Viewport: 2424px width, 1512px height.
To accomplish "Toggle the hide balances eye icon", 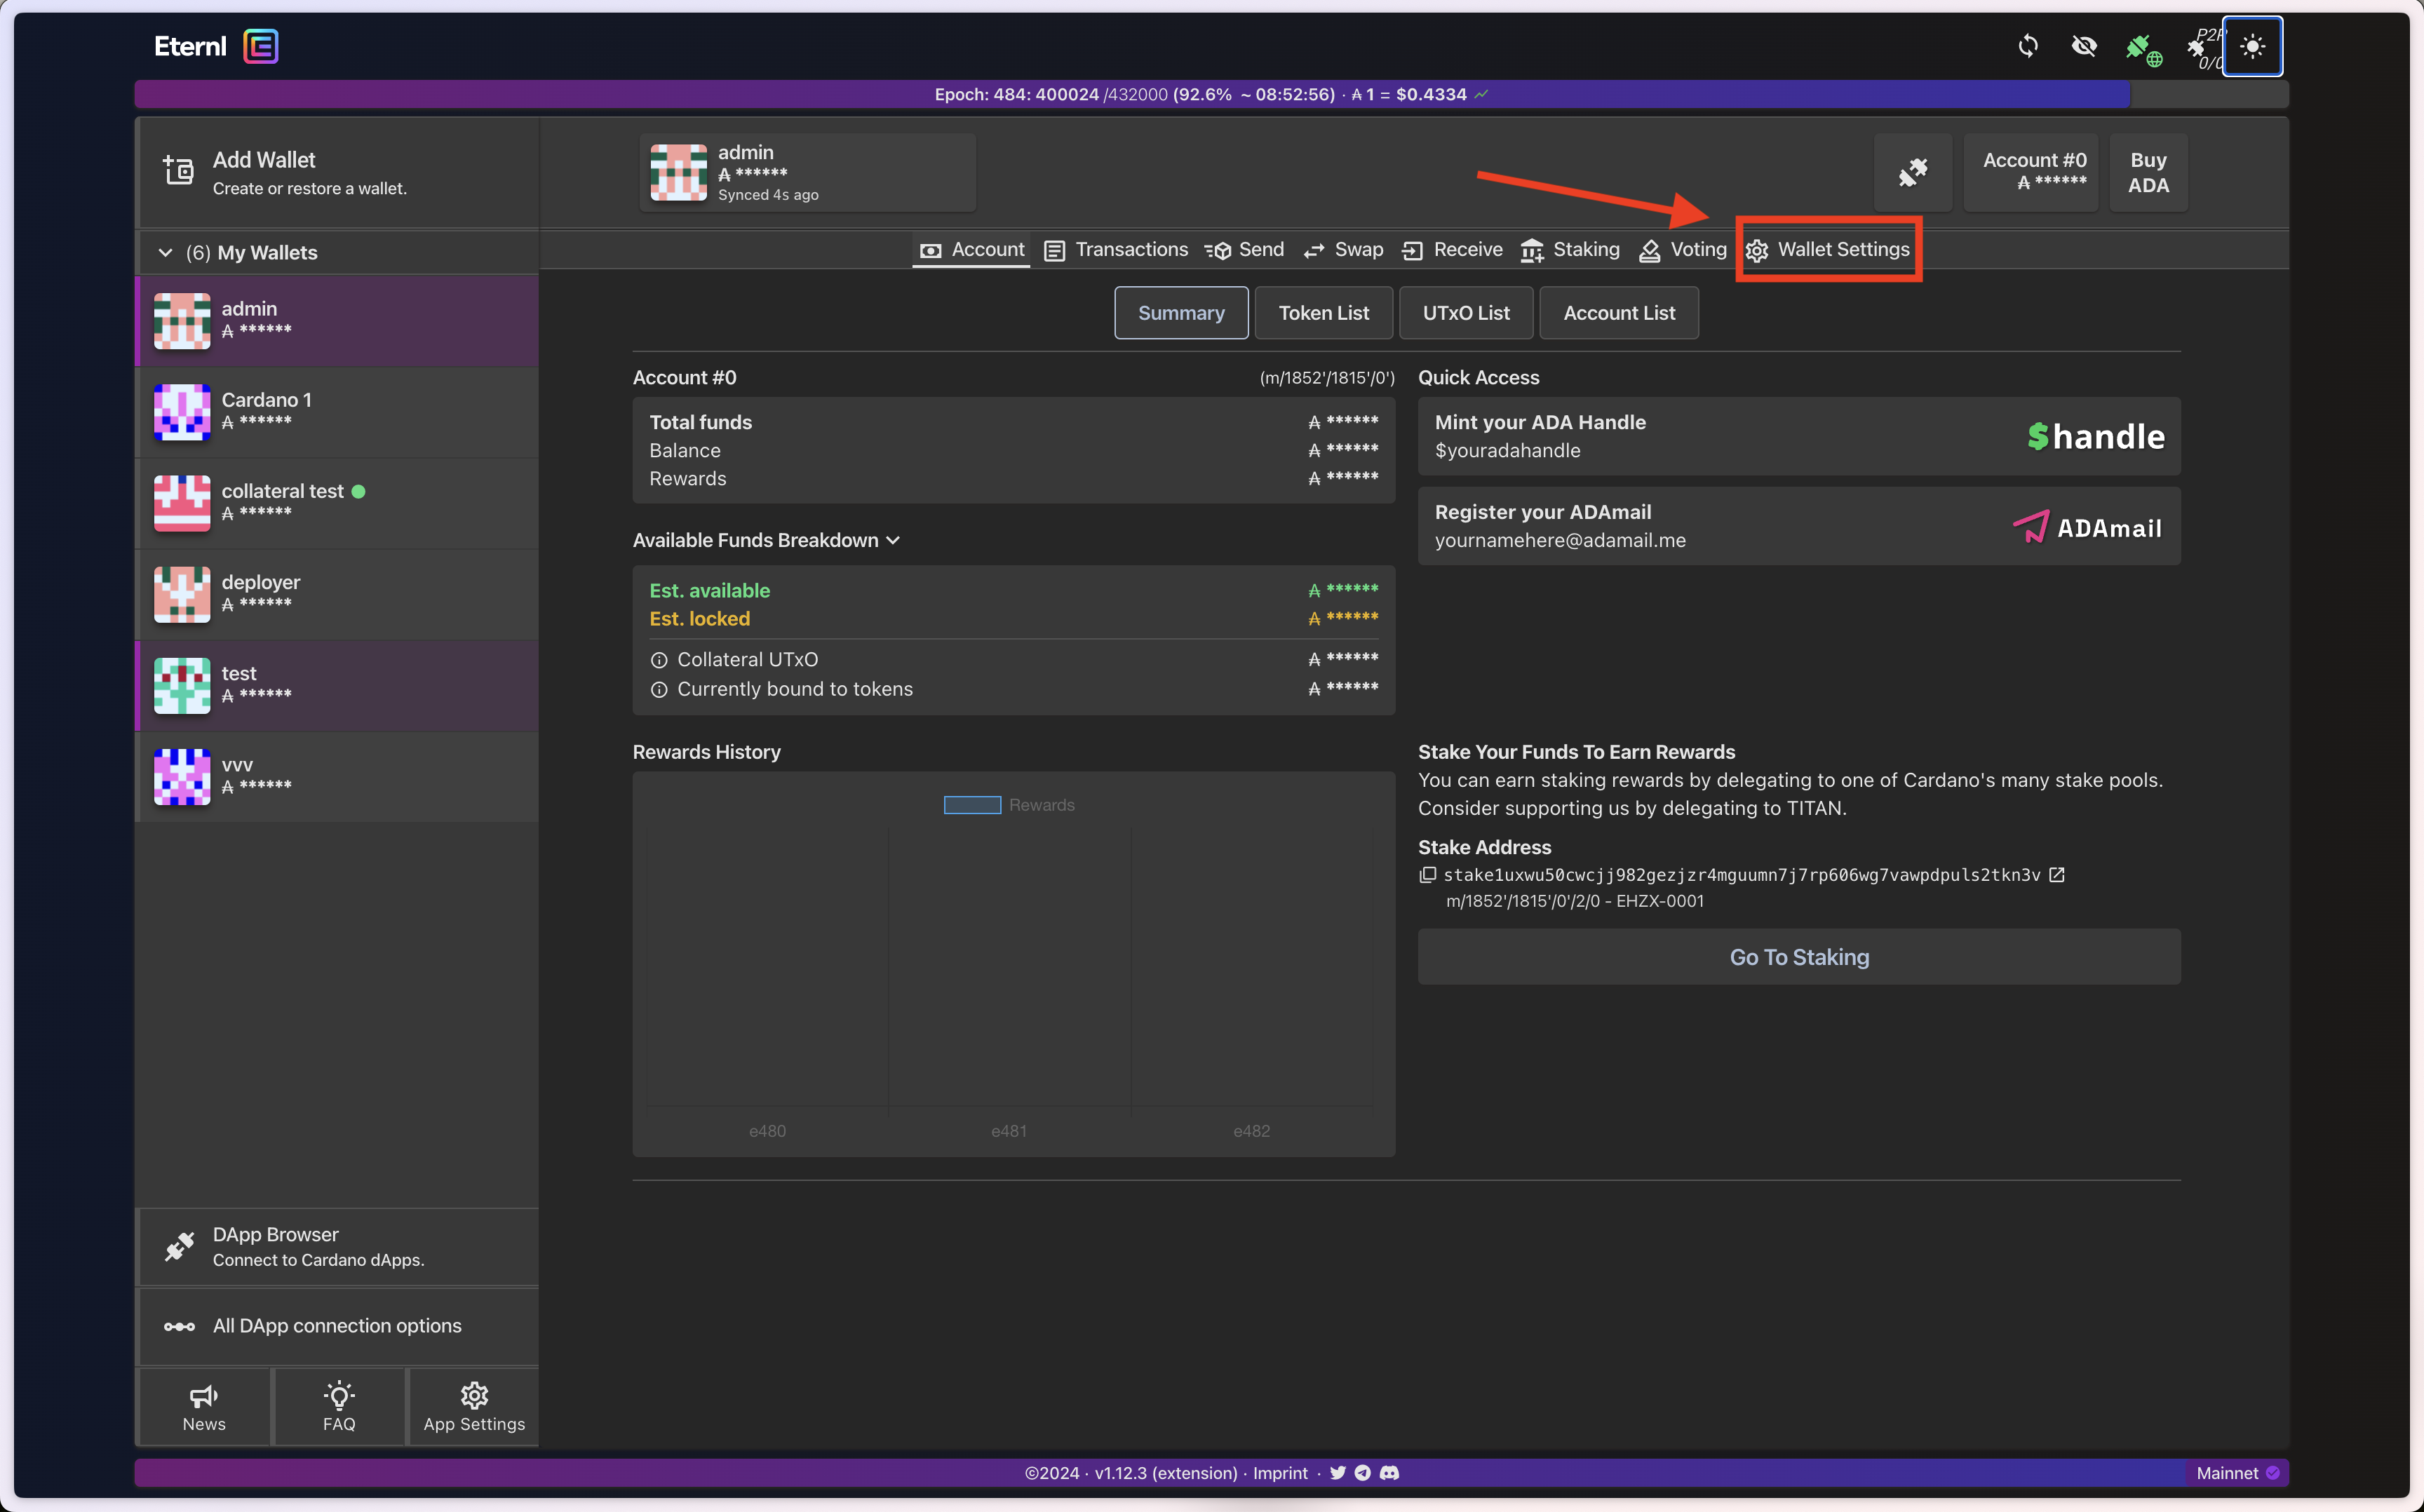I will (2084, 46).
